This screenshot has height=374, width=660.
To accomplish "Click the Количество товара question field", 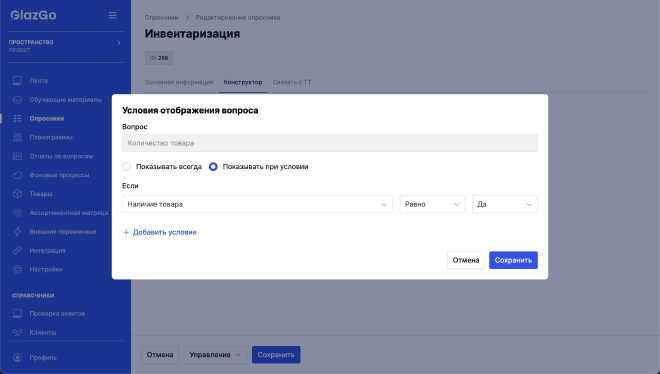I will pos(330,143).
